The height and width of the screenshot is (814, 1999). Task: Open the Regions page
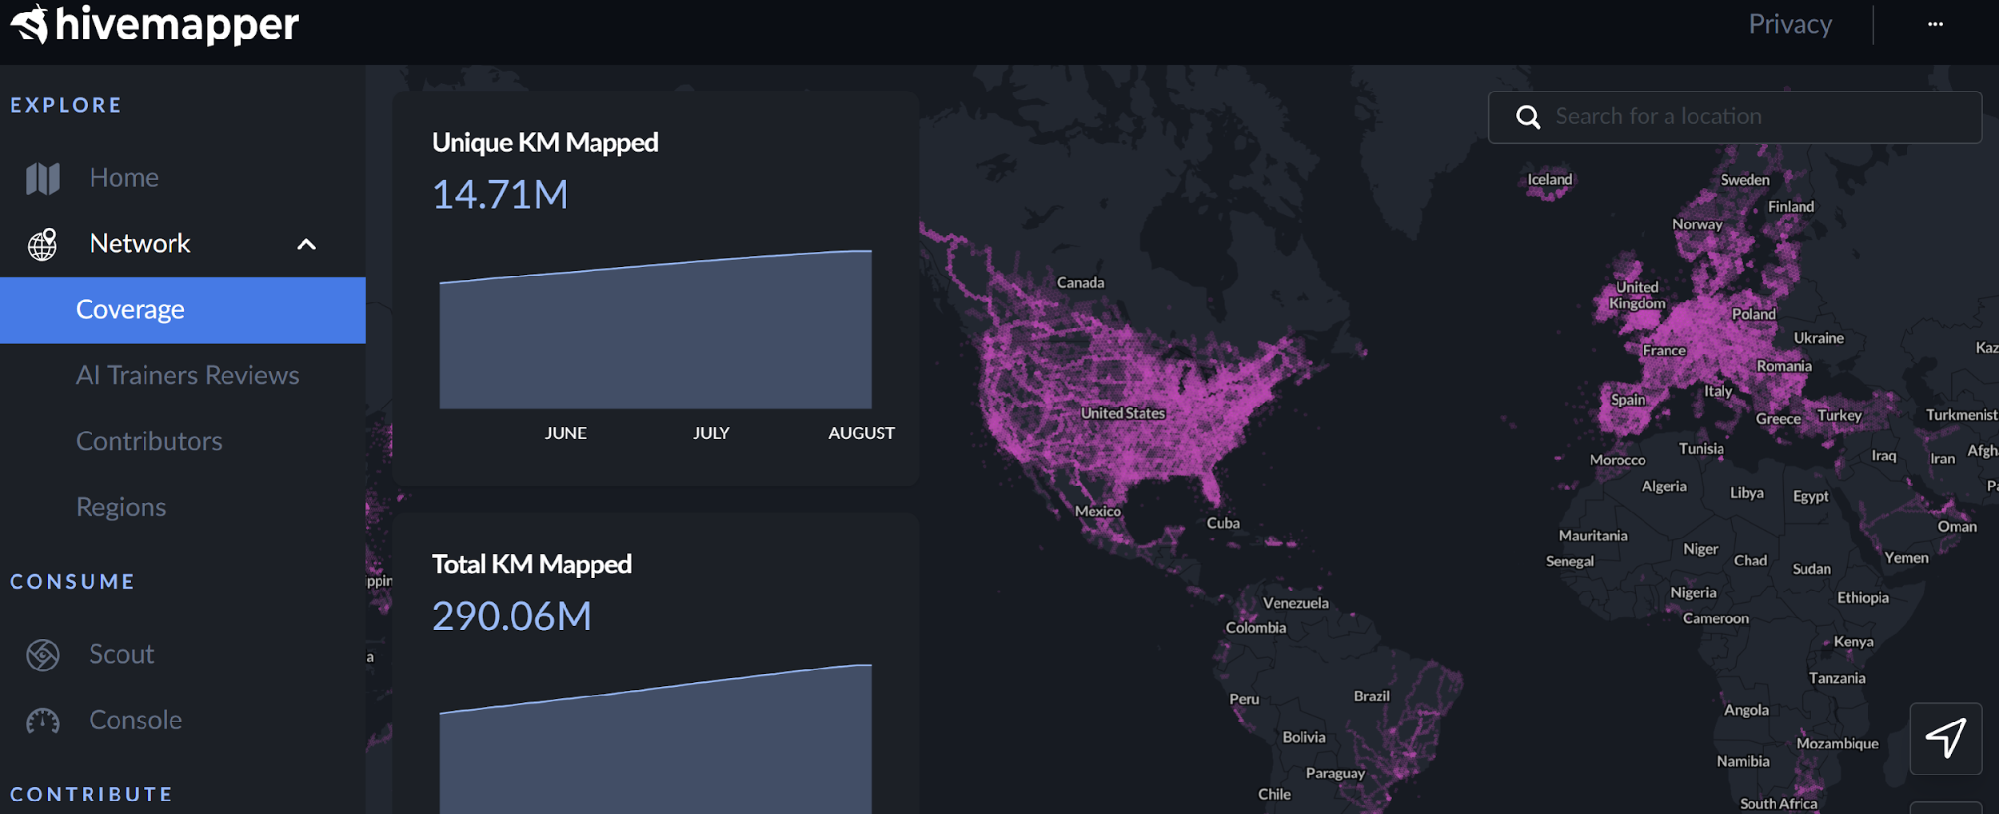(x=121, y=507)
